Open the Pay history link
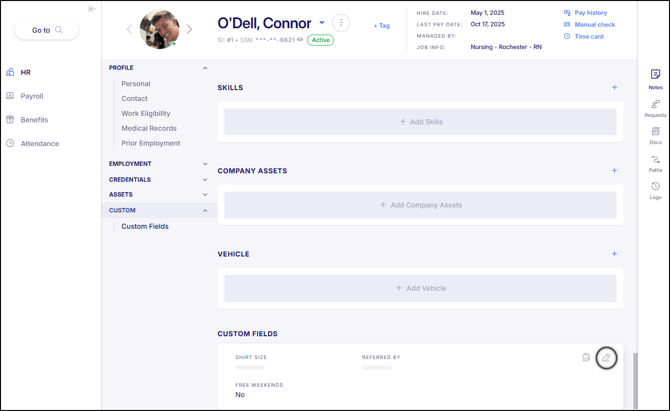 [590, 13]
